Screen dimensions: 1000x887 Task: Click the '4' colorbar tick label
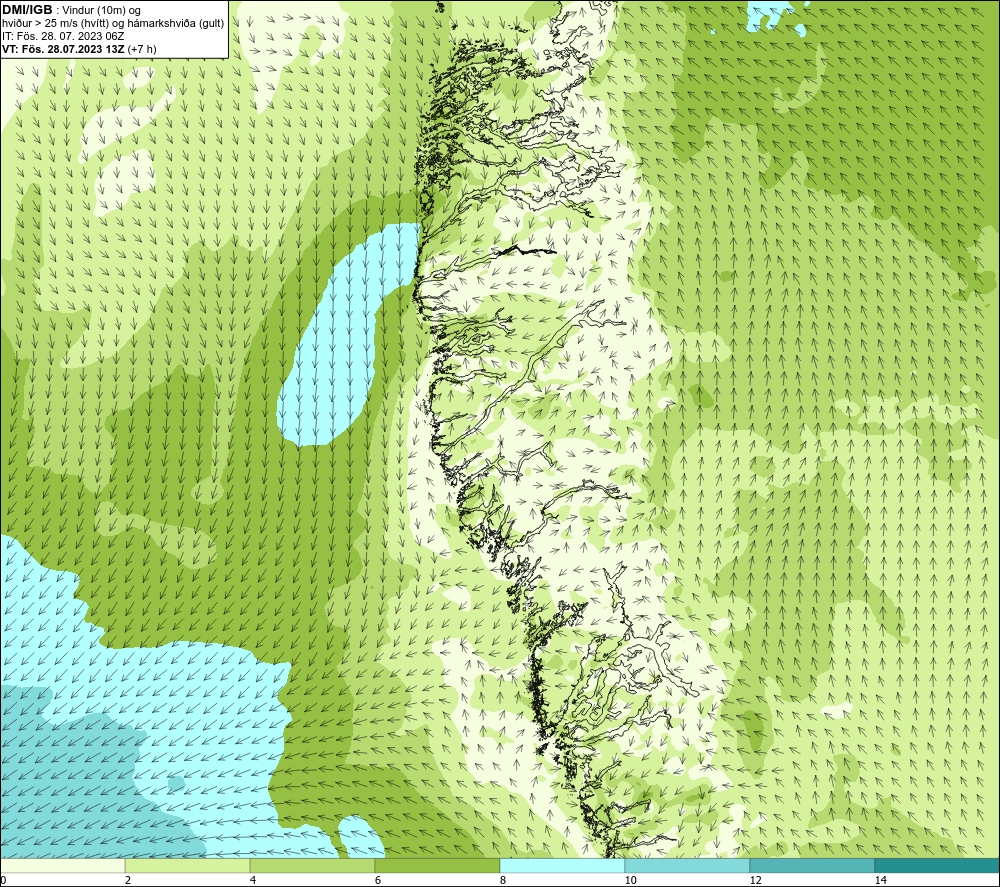[x=253, y=880]
